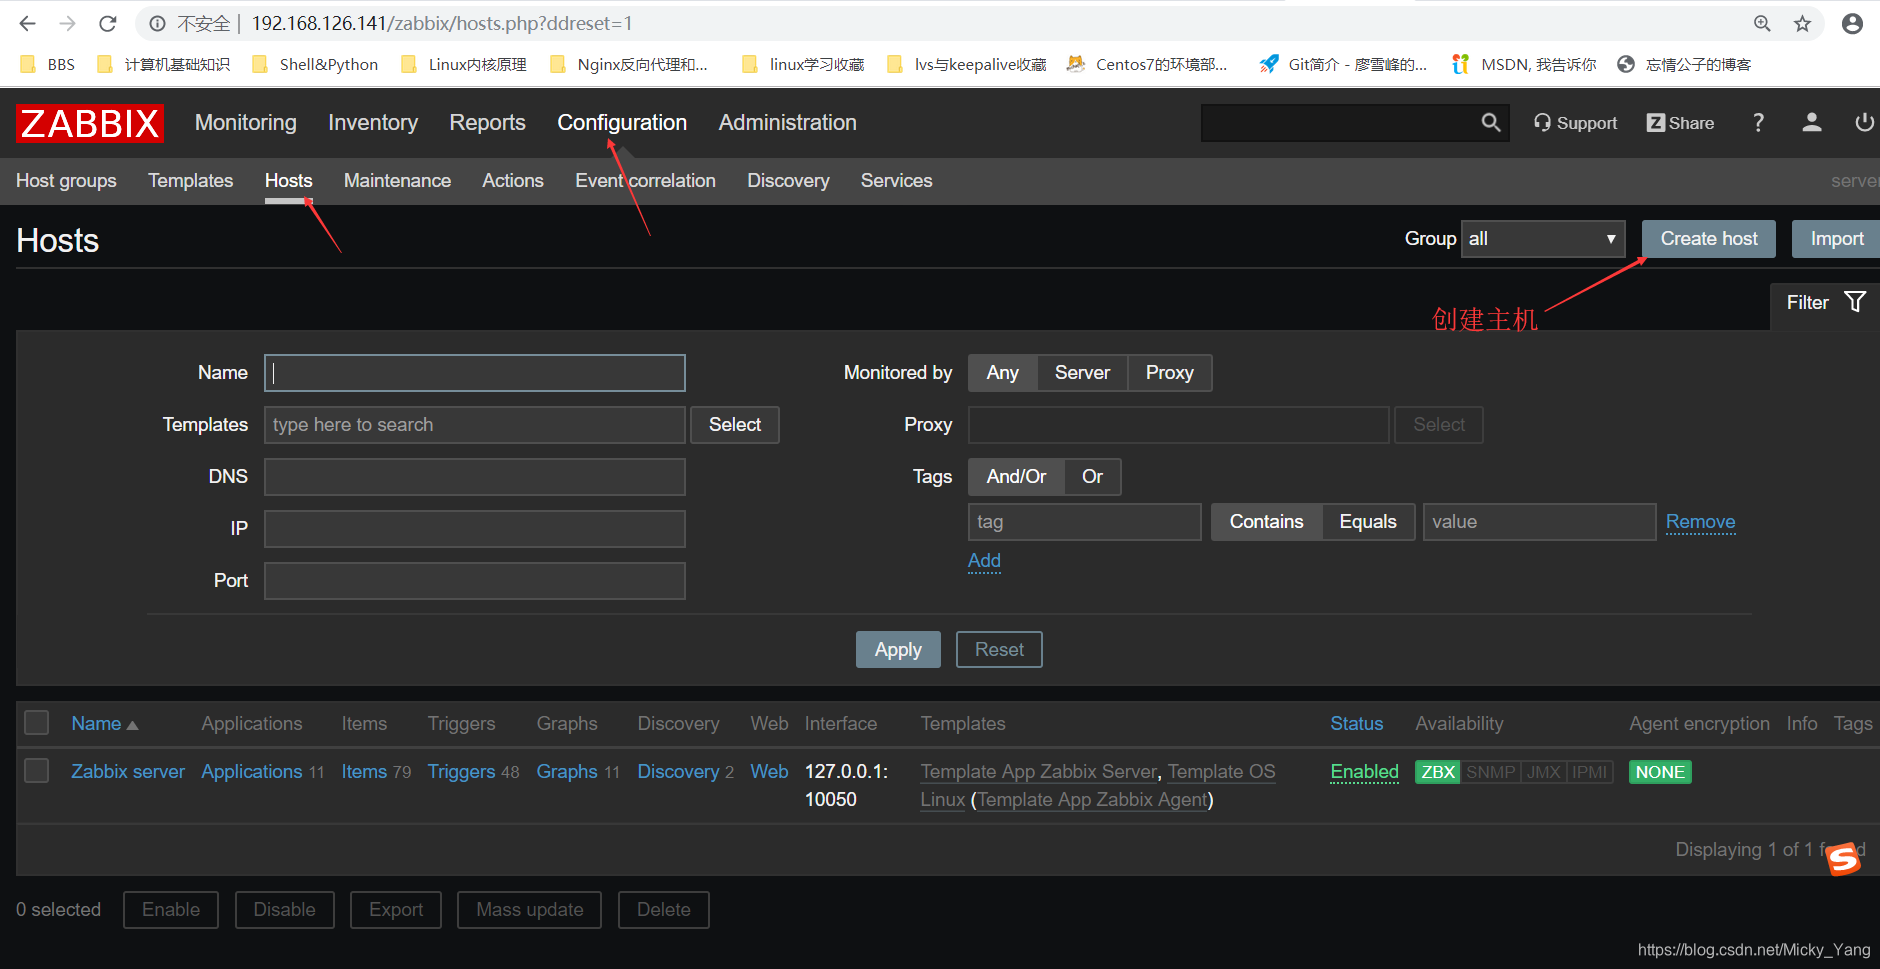Go to Maintenance tab
The image size is (1880, 969).
pyautogui.click(x=397, y=181)
